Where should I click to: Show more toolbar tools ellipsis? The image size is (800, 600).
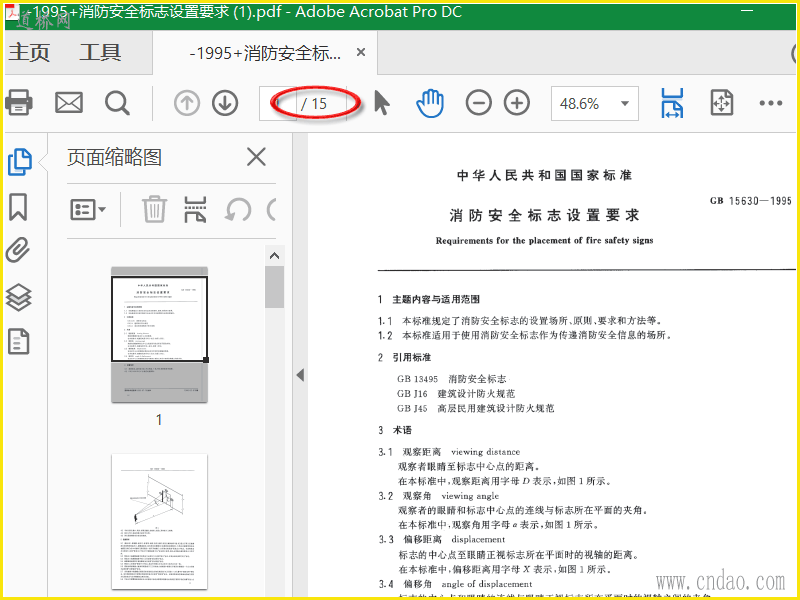click(770, 103)
